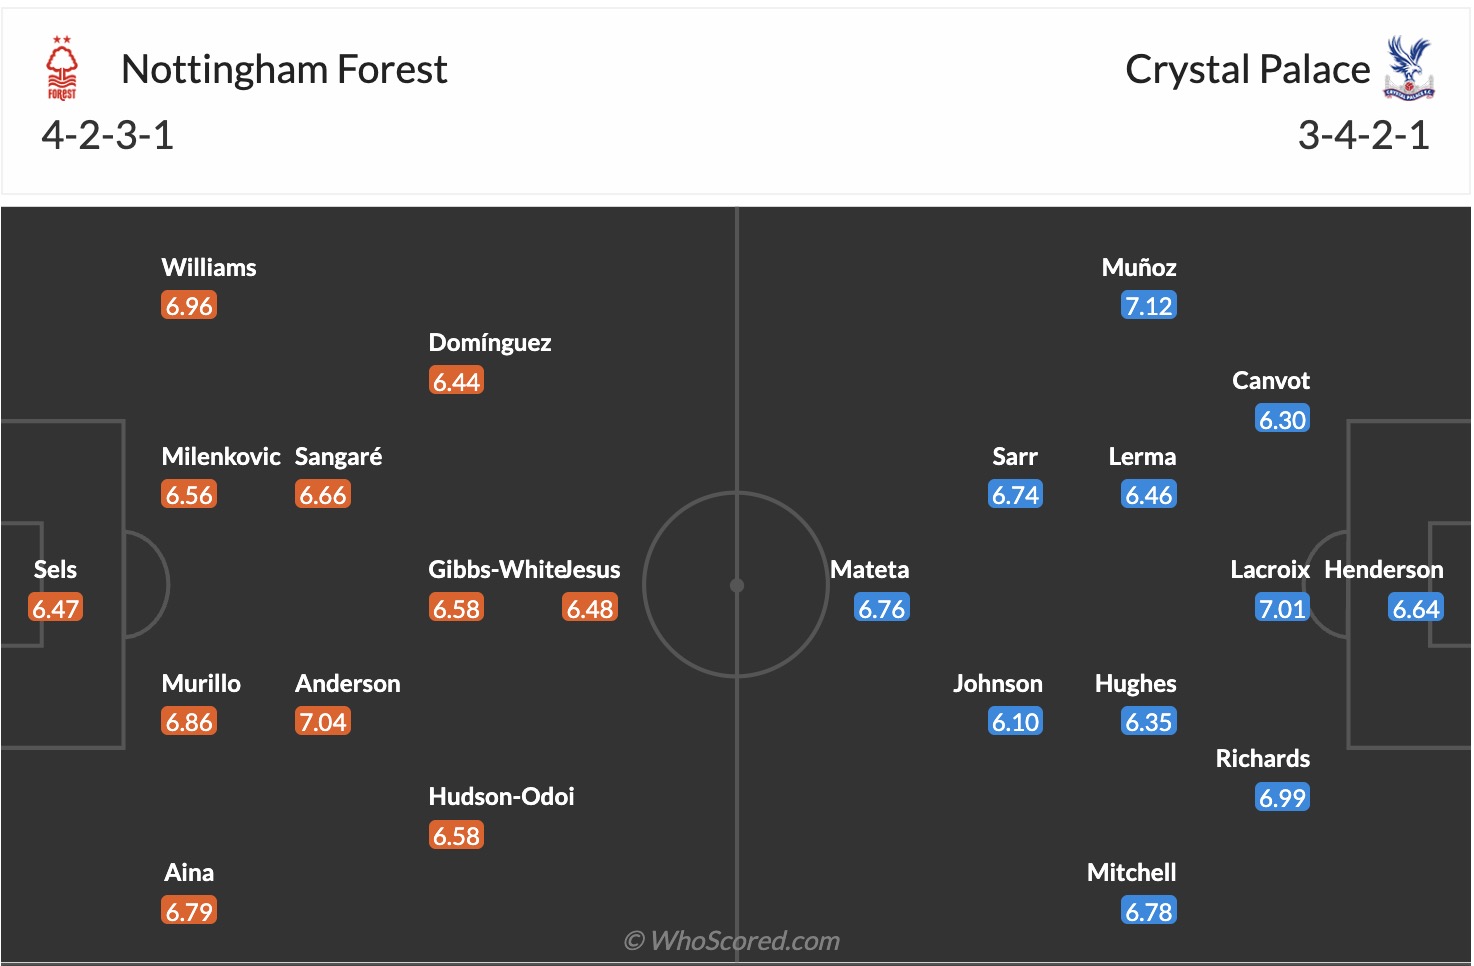Click goalkeeper Henderson's 6.64 rating
Screen dimensions: 1474x966
coord(1415,609)
